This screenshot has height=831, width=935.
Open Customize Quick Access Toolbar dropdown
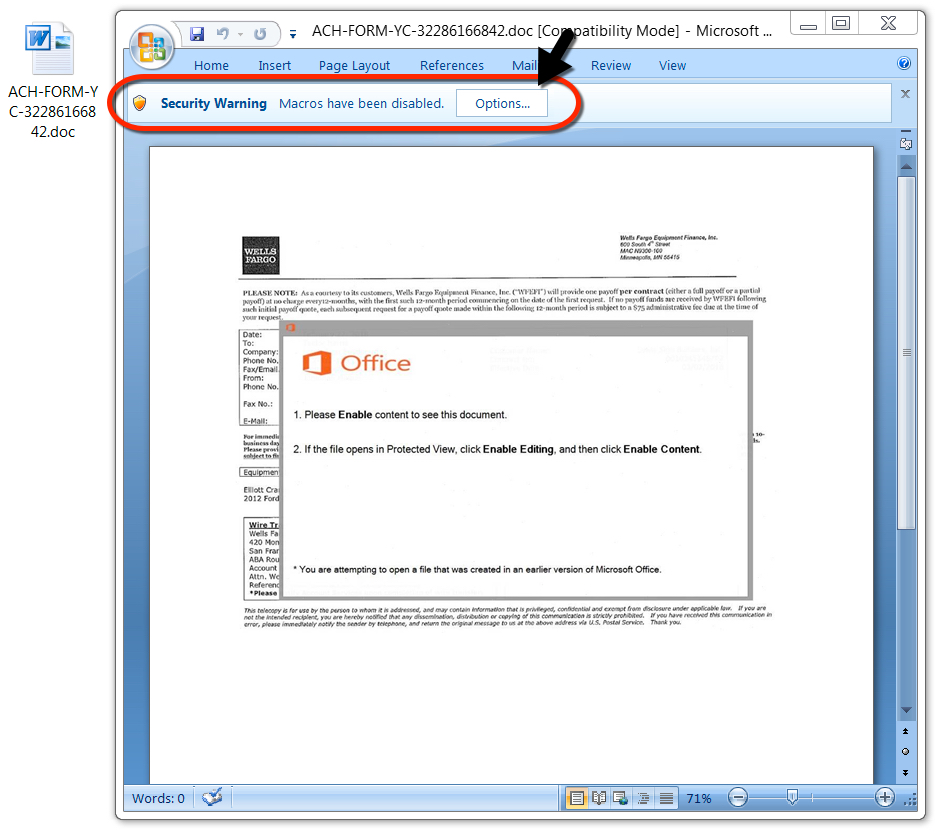(293, 35)
